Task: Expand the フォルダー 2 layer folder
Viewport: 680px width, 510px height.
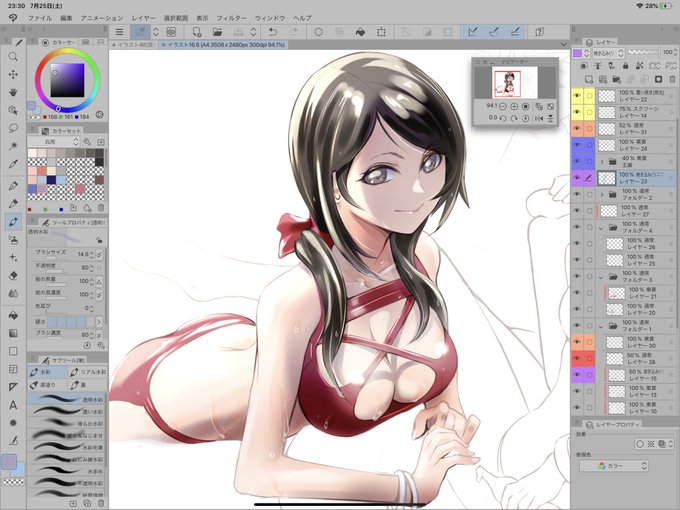Action: point(602,194)
